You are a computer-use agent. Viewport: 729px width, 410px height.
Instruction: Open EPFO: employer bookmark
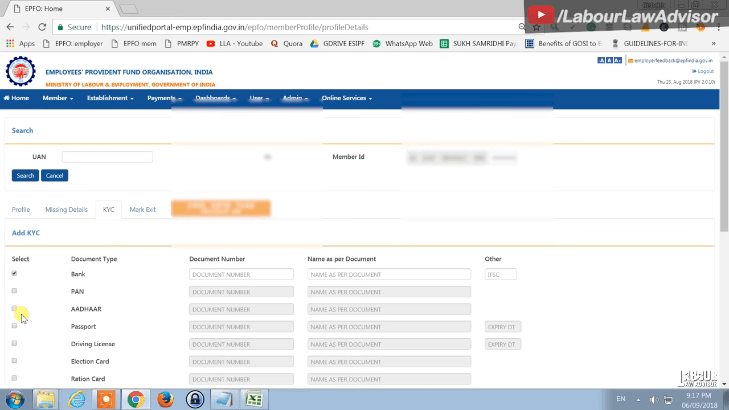tap(73, 43)
